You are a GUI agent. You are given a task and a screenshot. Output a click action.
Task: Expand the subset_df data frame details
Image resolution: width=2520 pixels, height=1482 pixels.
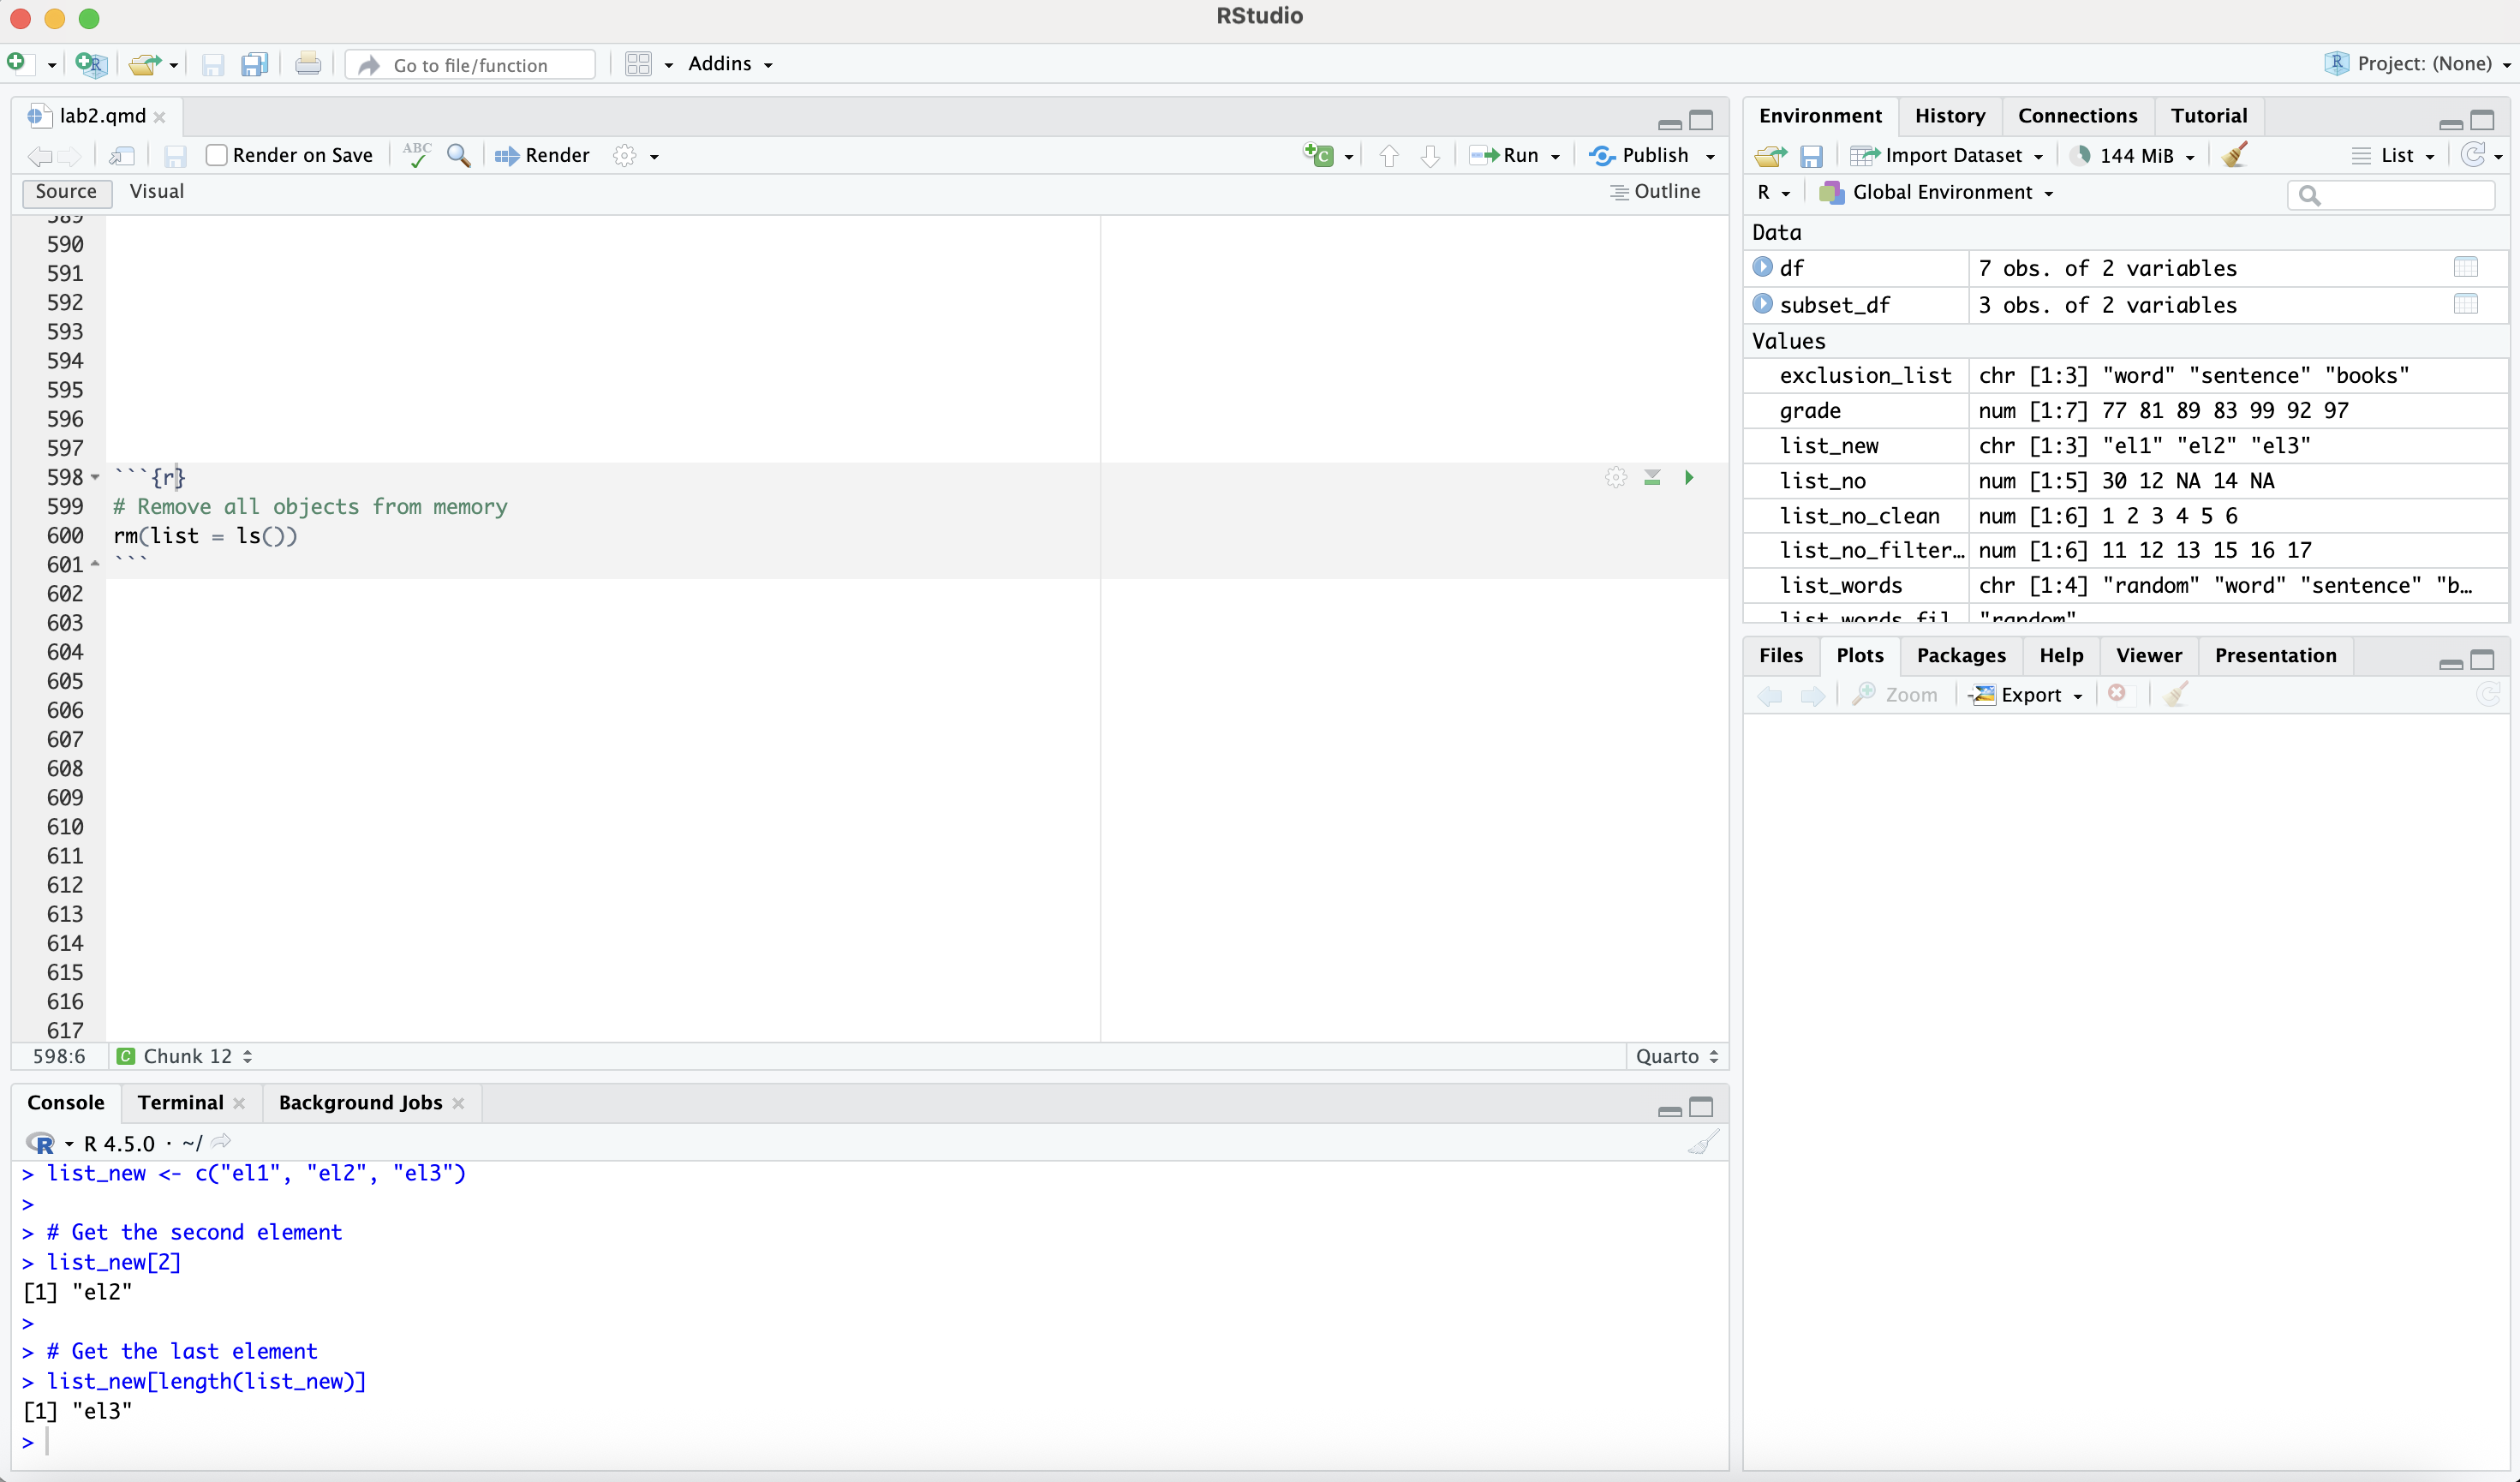point(1762,304)
